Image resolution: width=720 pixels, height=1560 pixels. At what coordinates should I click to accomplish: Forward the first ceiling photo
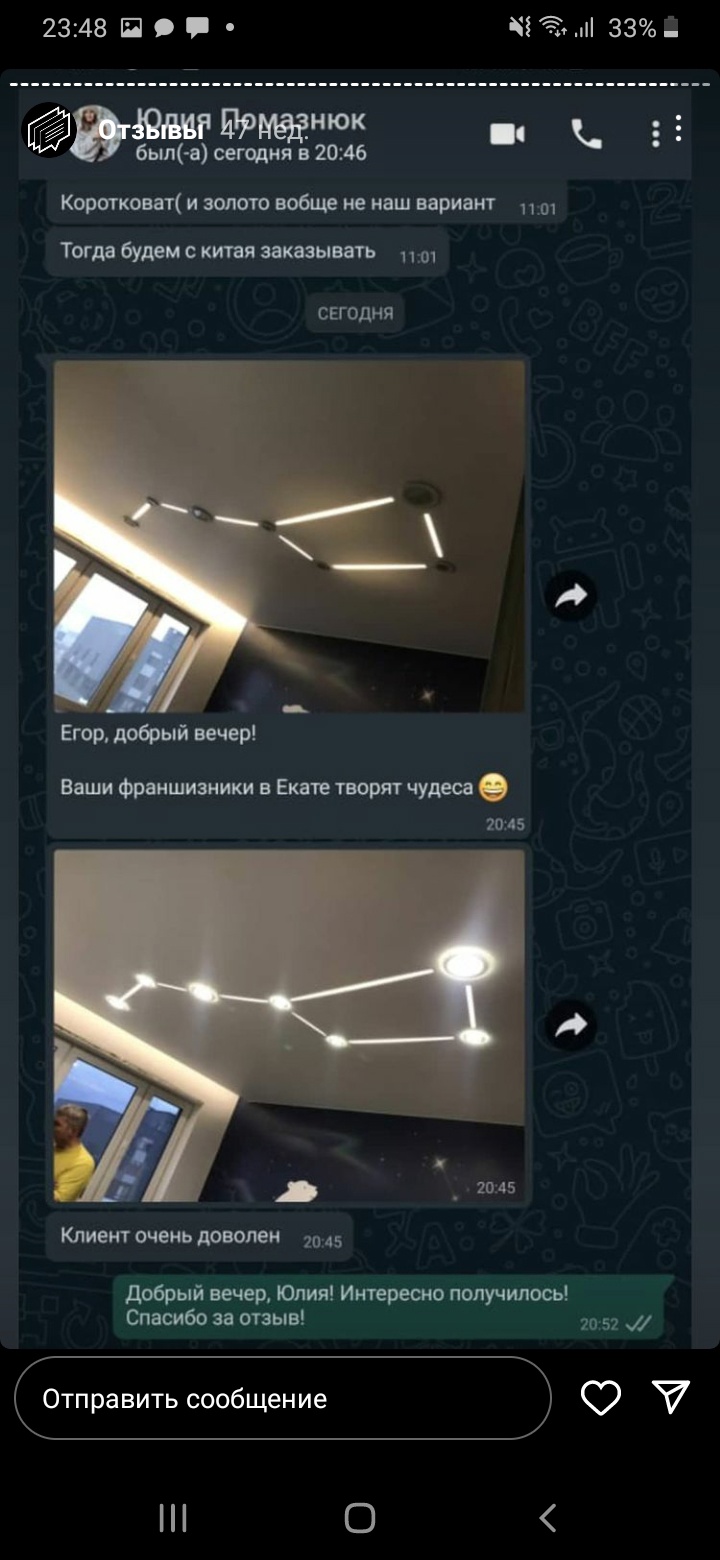[571, 597]
